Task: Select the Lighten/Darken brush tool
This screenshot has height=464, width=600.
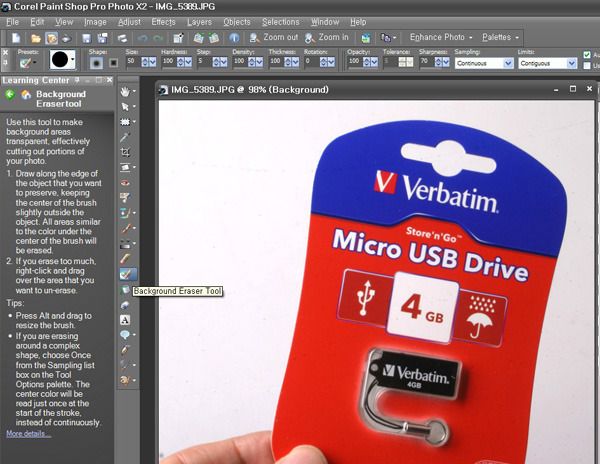Action: click(125, 243)
